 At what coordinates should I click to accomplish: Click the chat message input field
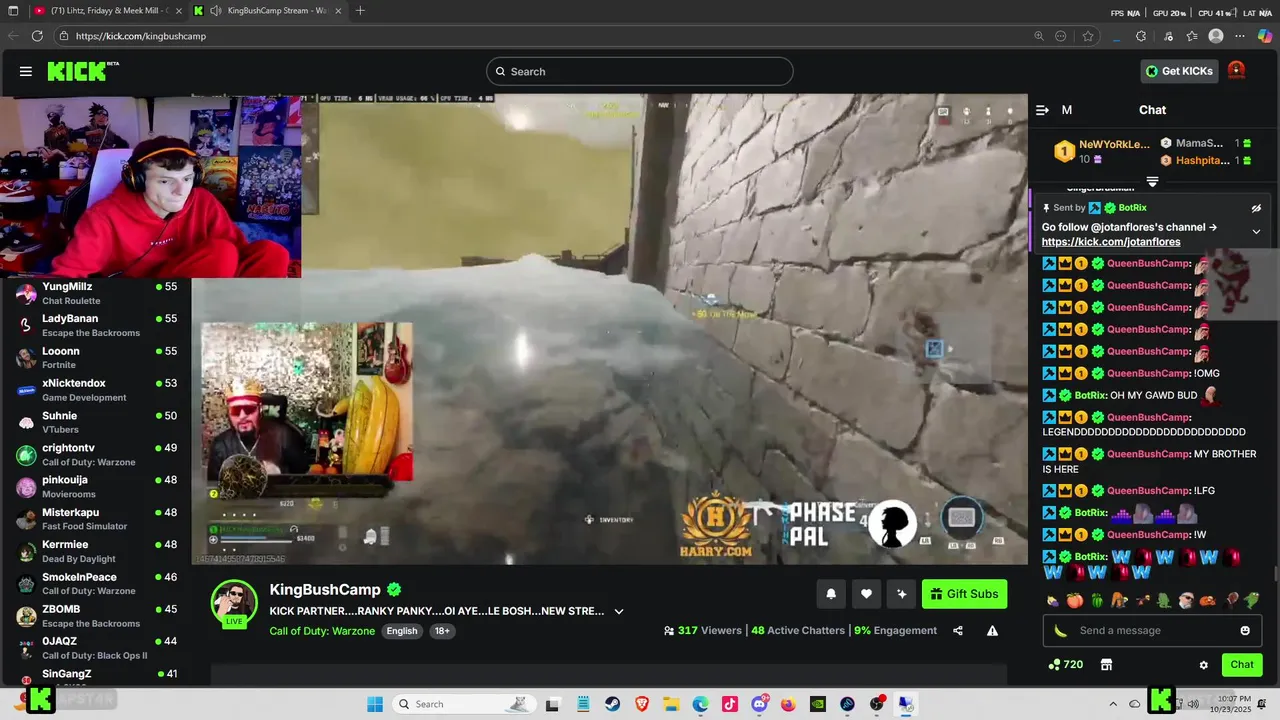click(1152, 631)
